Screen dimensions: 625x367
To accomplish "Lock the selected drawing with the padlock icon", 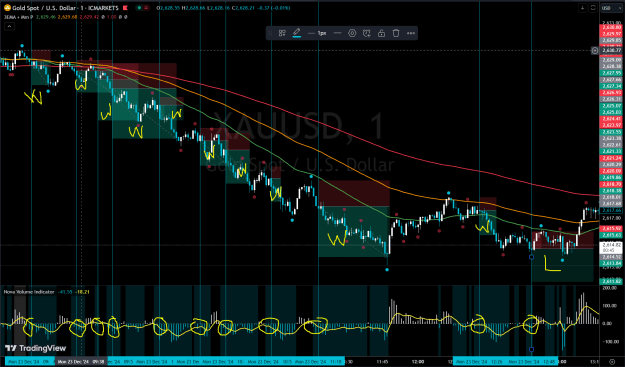I will (381, 33).
